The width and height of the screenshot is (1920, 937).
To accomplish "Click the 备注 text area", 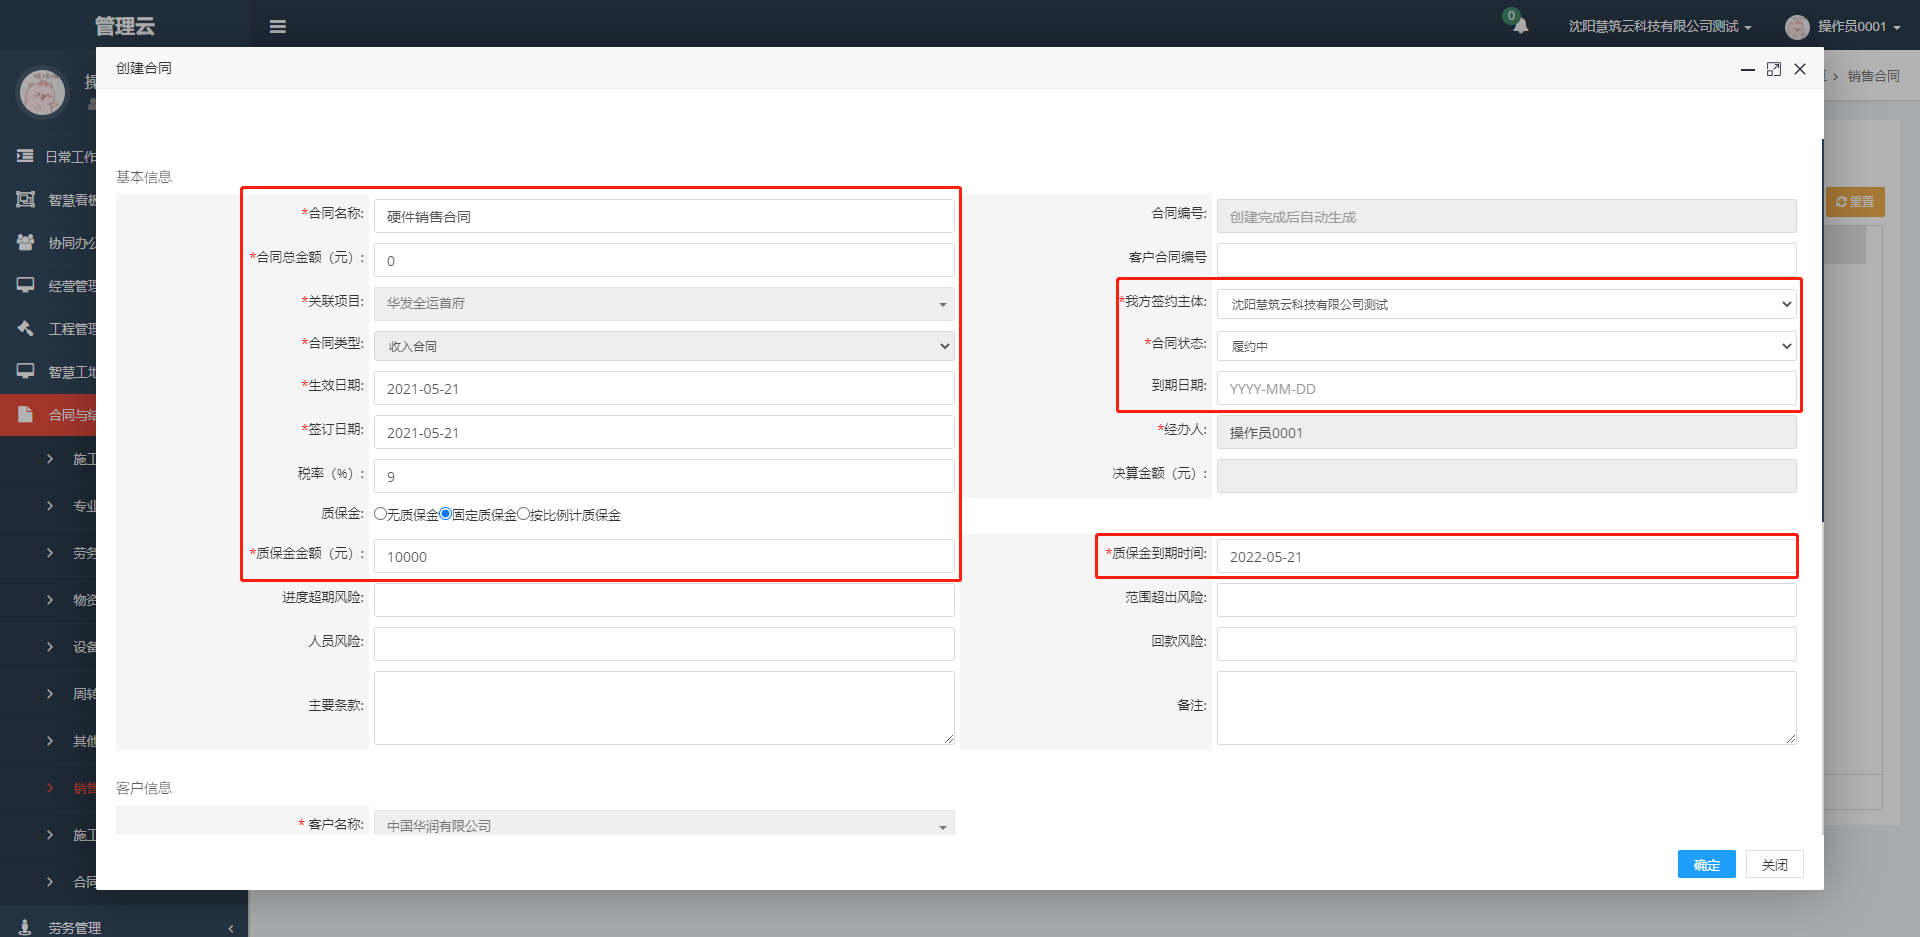I will point(1506,708).
